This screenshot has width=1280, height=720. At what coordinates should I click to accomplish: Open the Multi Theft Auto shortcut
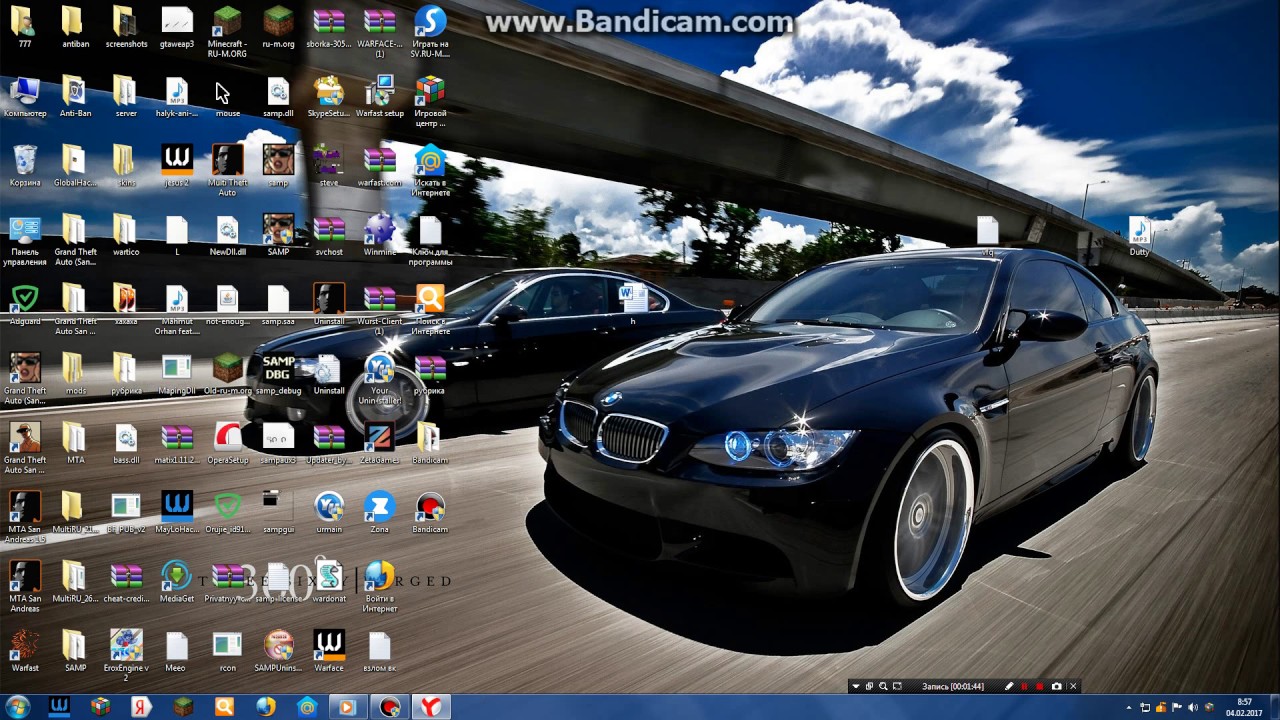point(227,170)
